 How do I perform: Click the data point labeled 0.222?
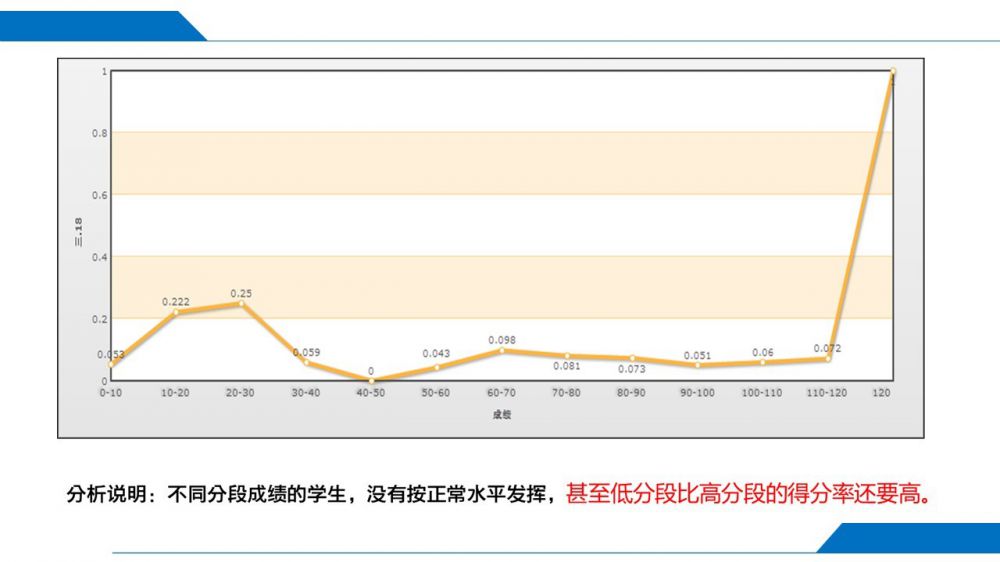pos(176,312)
